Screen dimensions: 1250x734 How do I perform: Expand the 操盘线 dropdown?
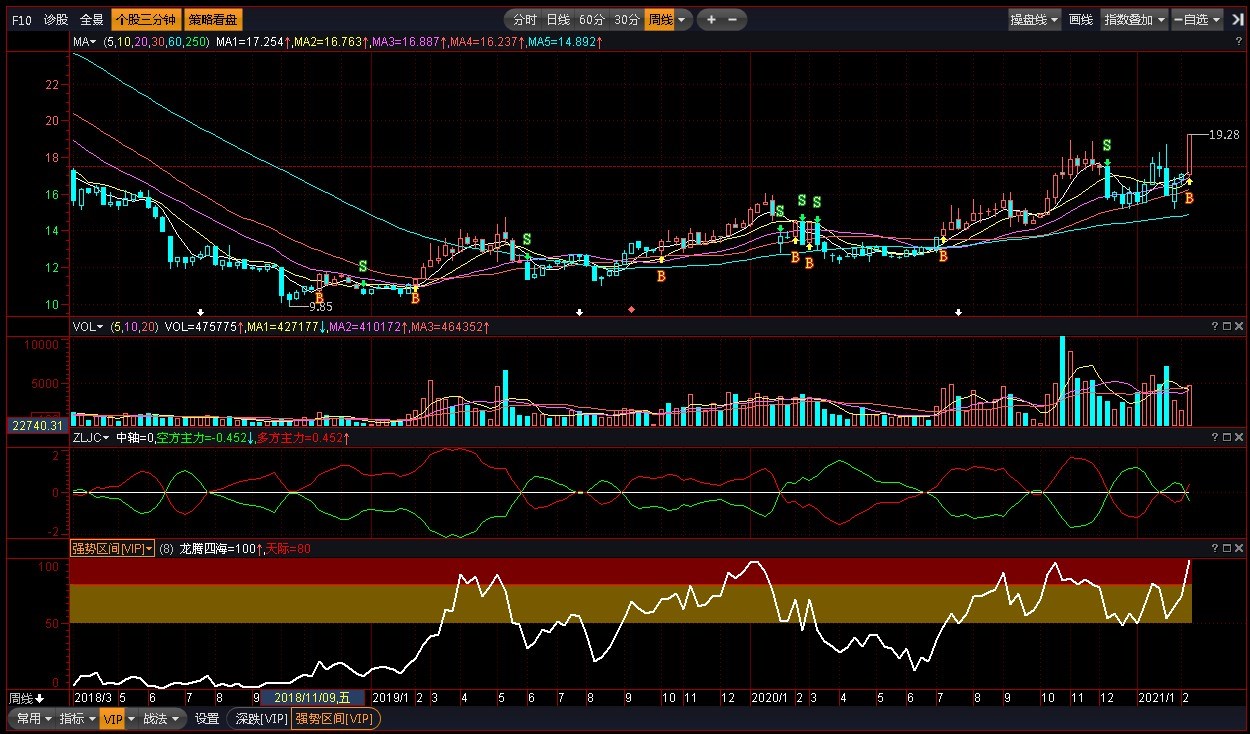click(1034, 19)
